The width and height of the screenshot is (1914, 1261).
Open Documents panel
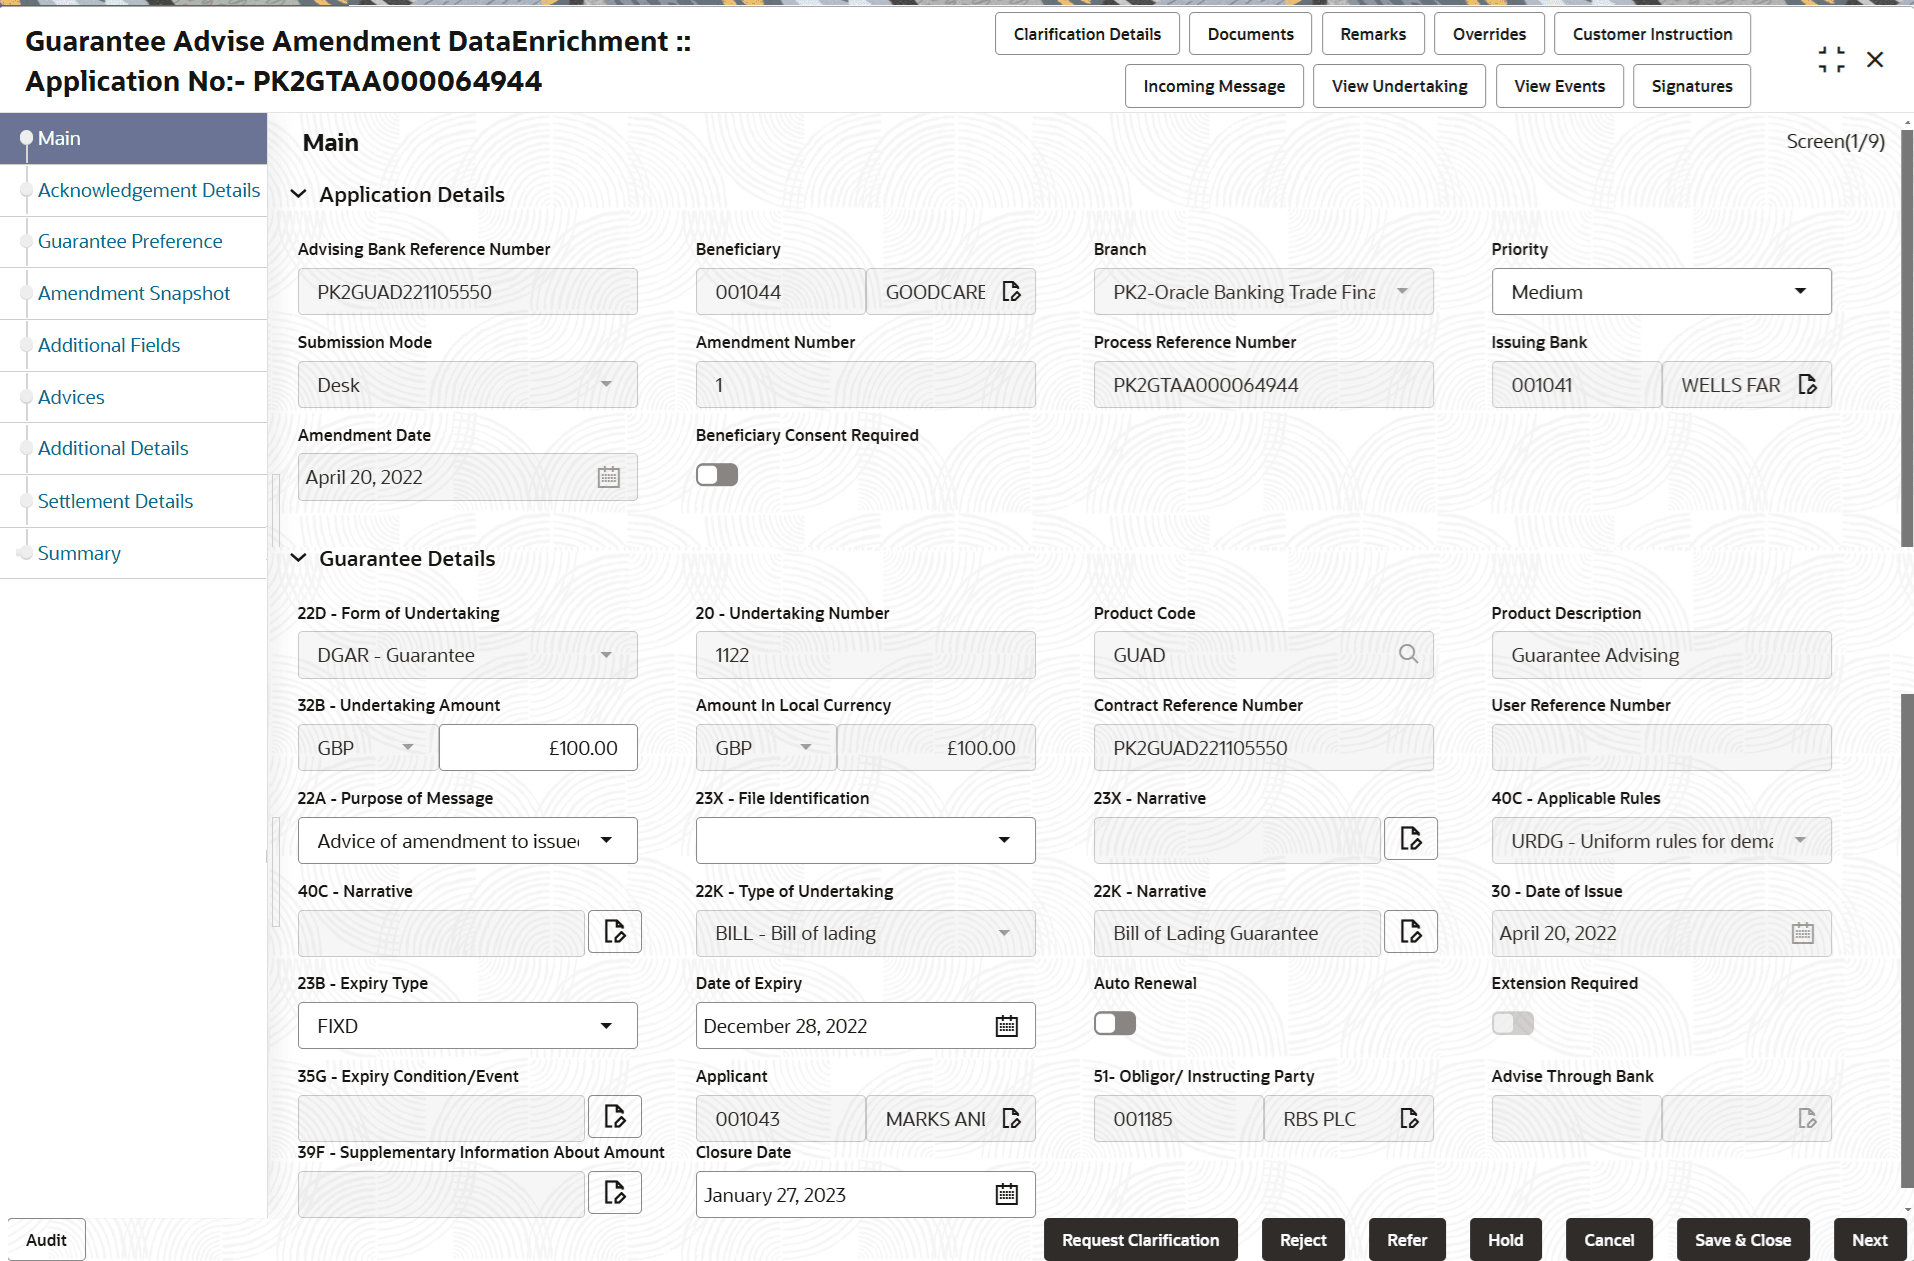click(x=1250, y=34)
